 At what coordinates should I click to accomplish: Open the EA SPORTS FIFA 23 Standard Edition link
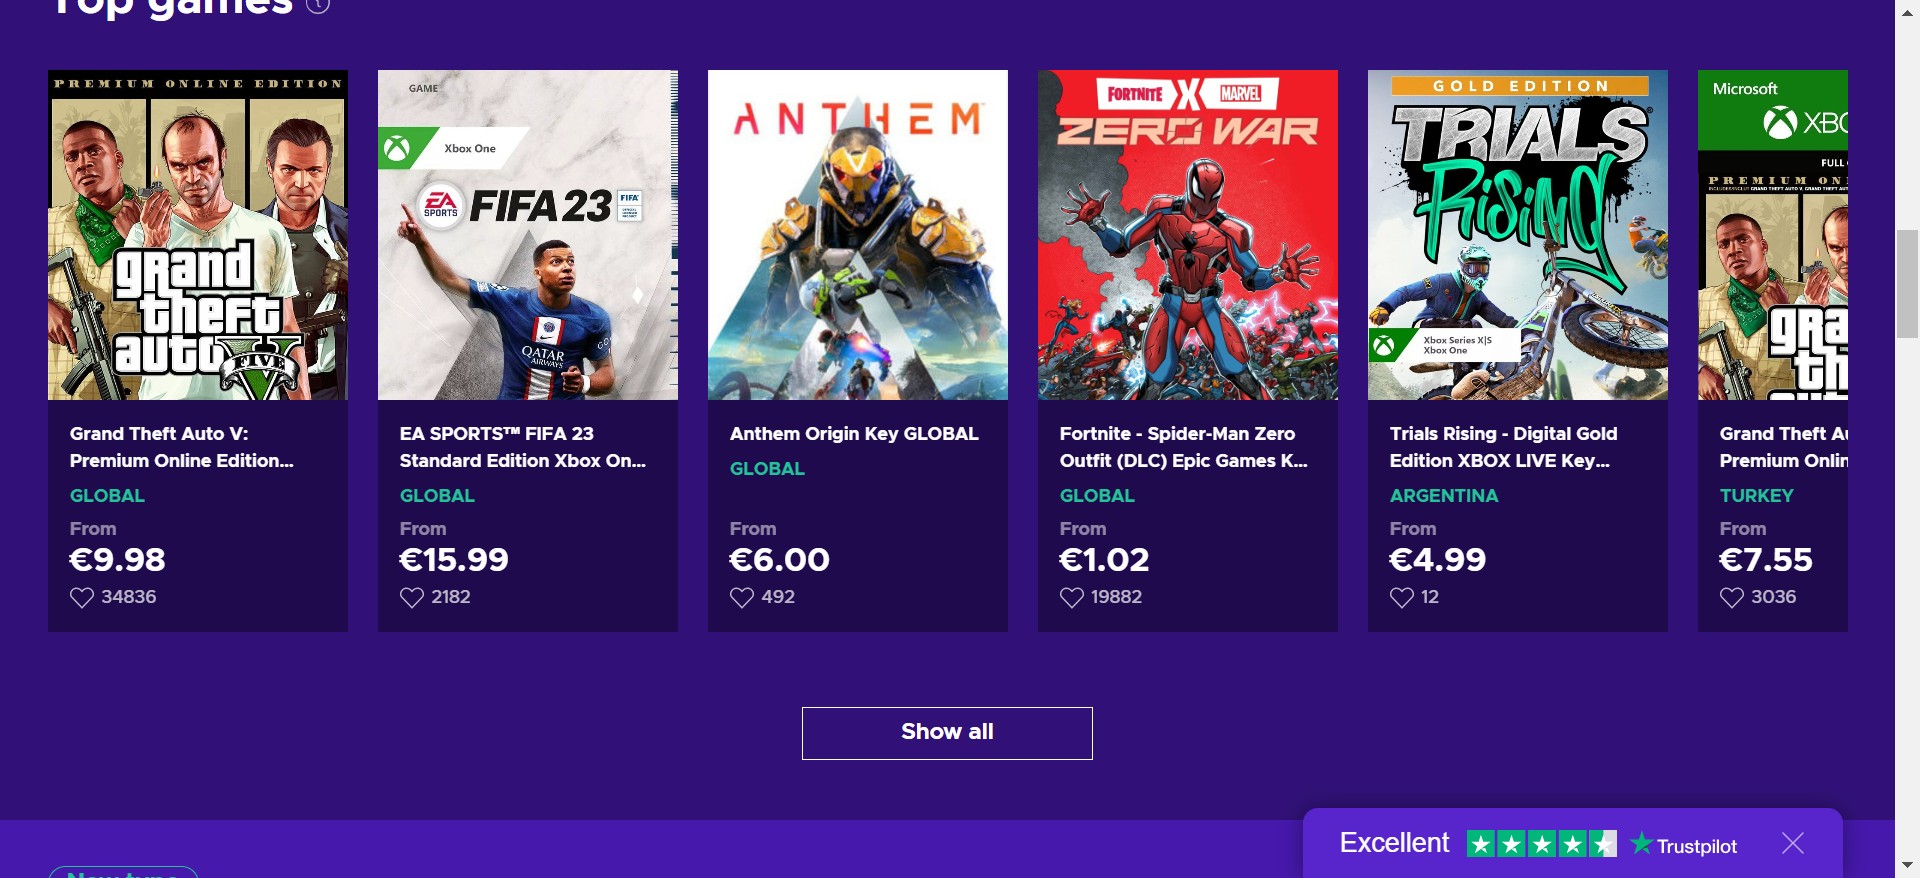click(522, 447)
